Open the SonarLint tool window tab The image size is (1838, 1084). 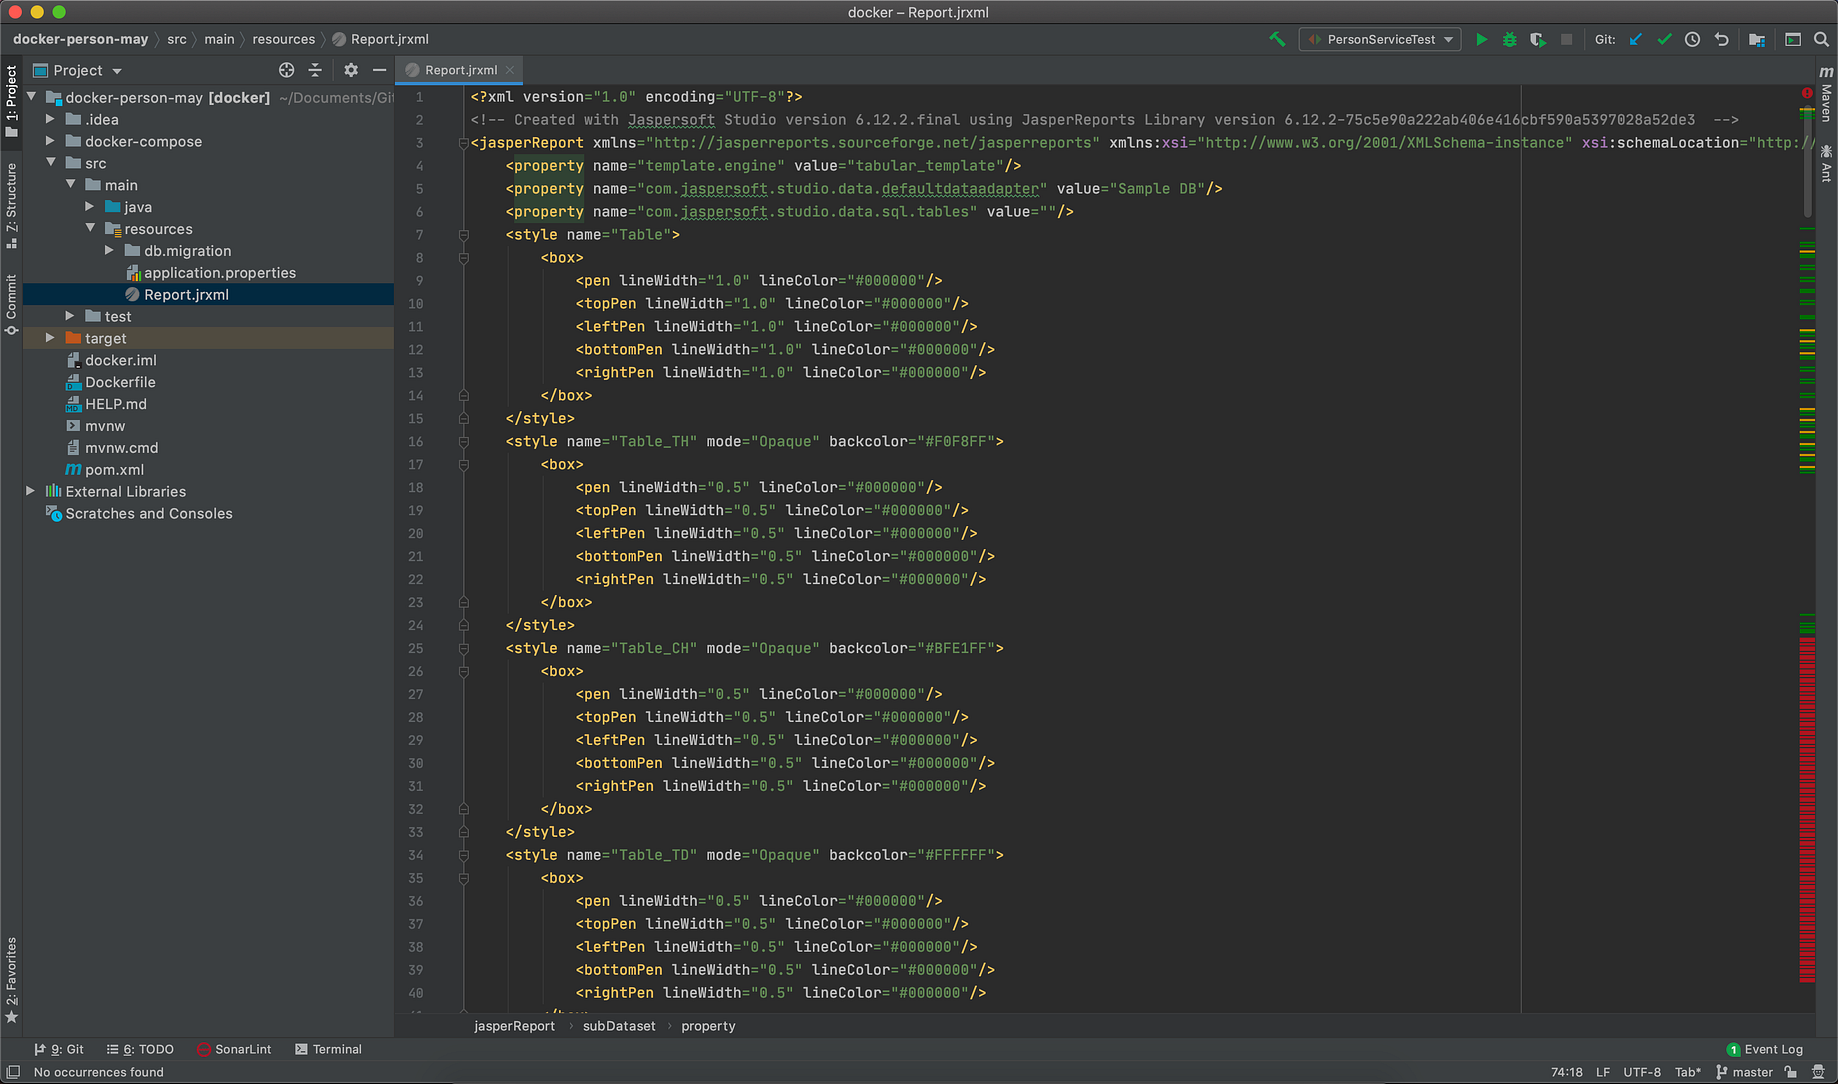(x=234, y=1049)
